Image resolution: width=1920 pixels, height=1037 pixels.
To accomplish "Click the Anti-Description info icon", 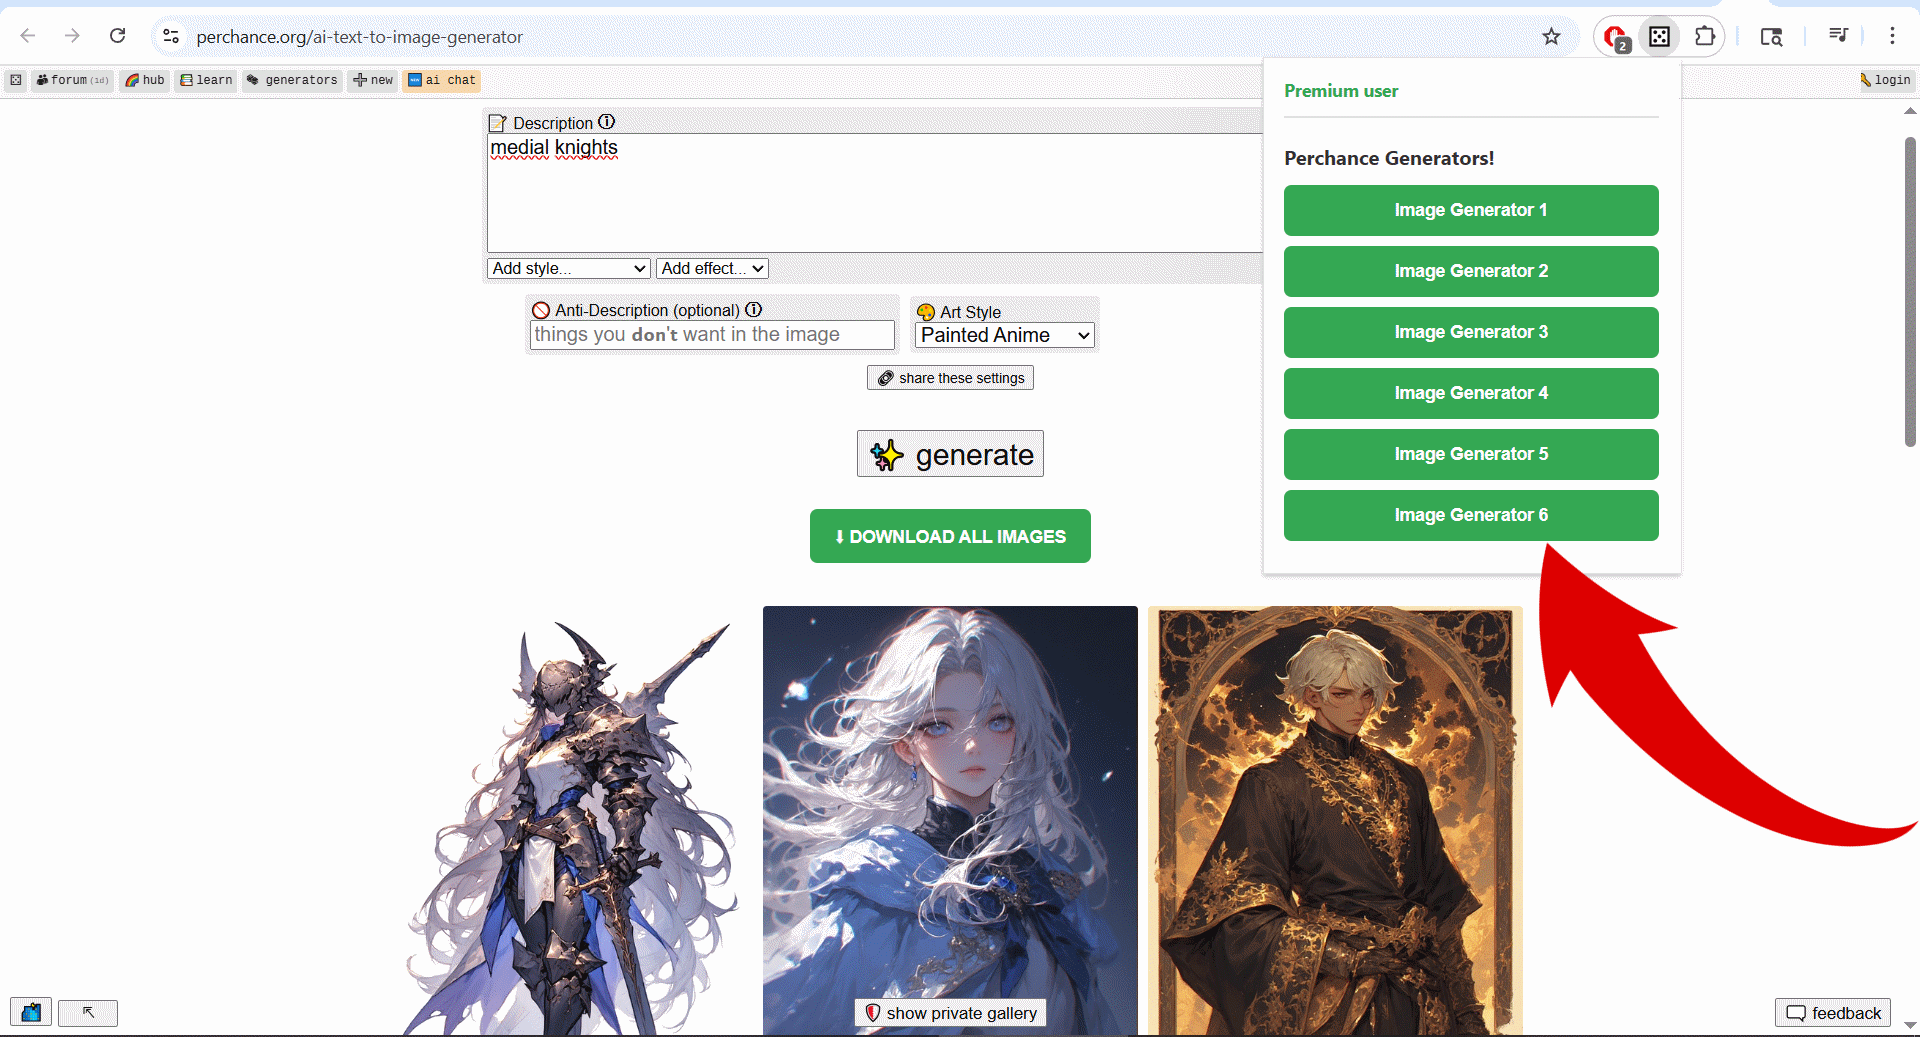I will coord(754,310).
